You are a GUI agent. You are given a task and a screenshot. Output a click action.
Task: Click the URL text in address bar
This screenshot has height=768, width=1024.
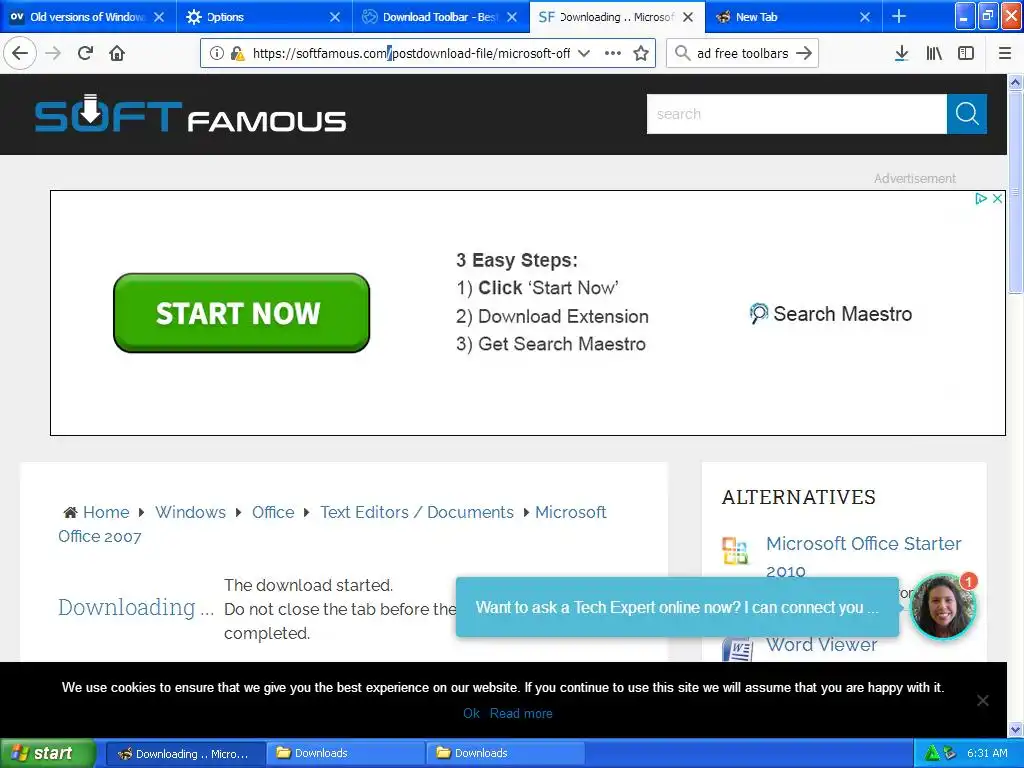411,54
